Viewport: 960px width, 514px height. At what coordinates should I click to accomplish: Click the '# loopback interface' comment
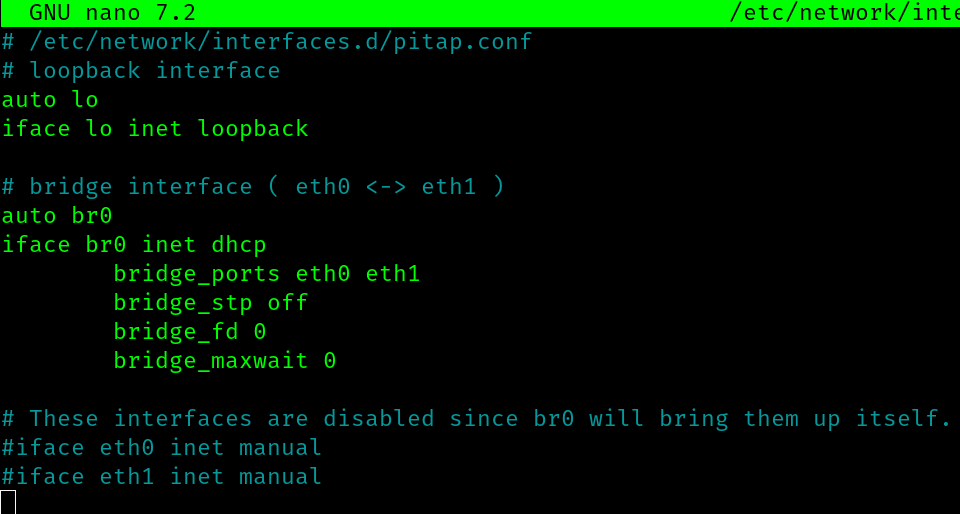click(x=141, y=71)
